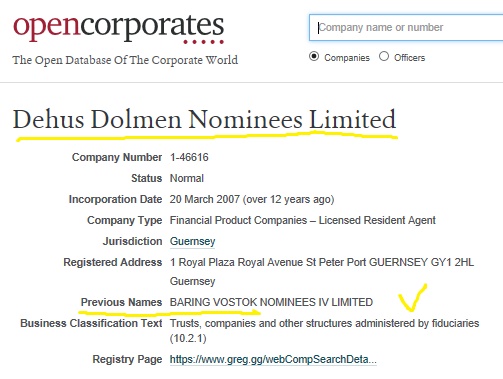Click the 20 March 2007 incorporation date
The width and height of the screenshot is (503, 379).
205,199
